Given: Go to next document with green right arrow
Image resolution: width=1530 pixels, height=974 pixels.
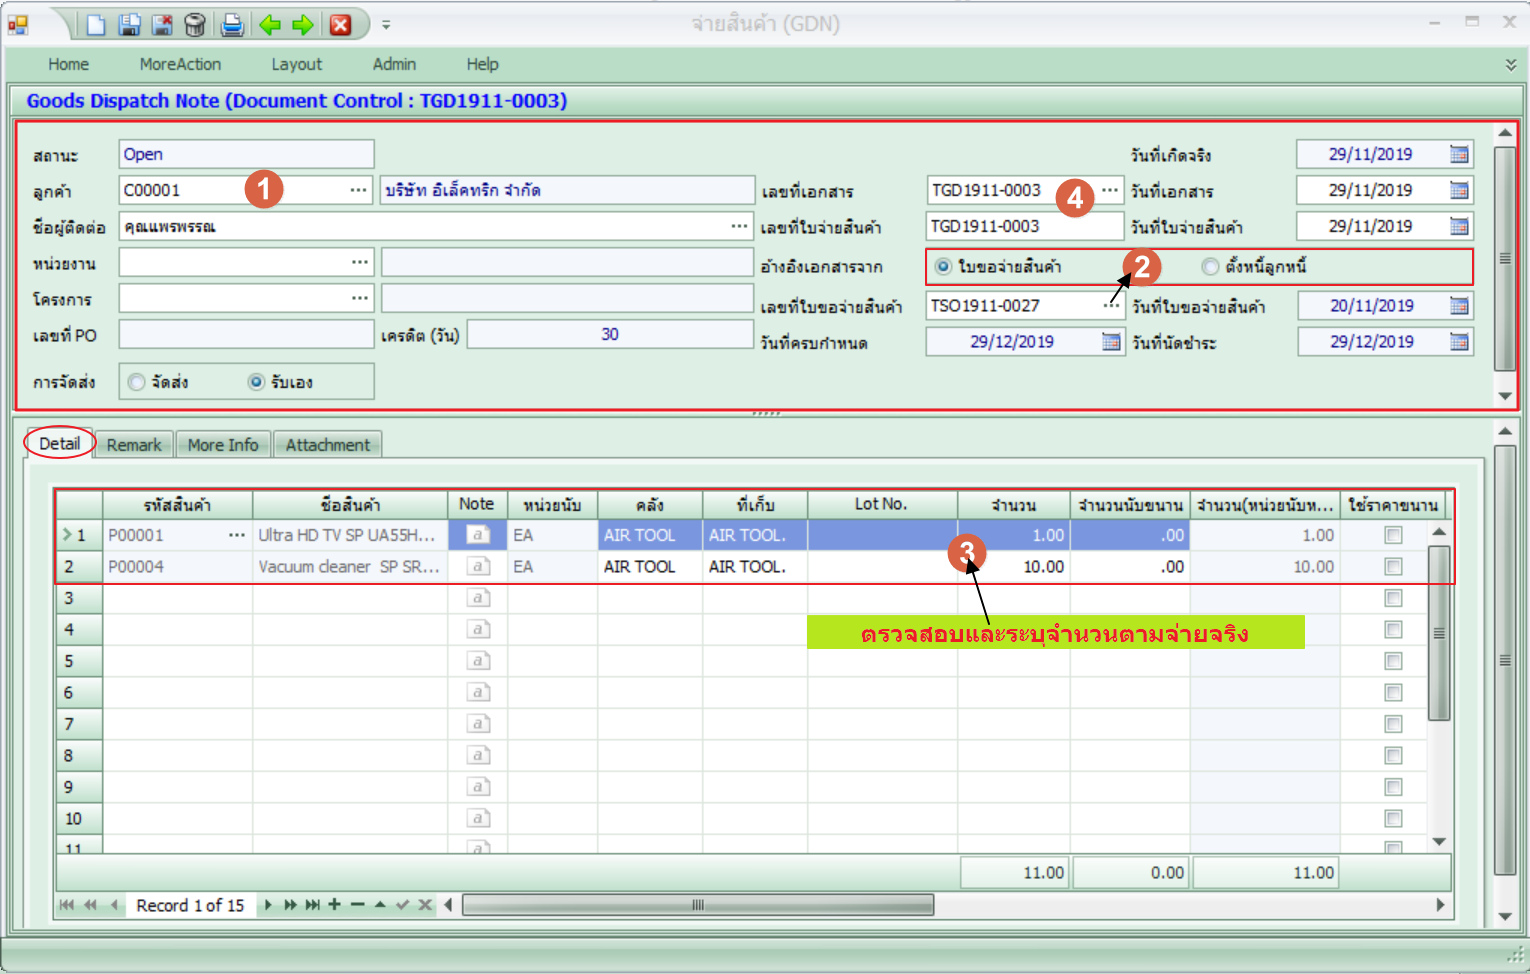Looking at the screenshot, I should (303, 24).
